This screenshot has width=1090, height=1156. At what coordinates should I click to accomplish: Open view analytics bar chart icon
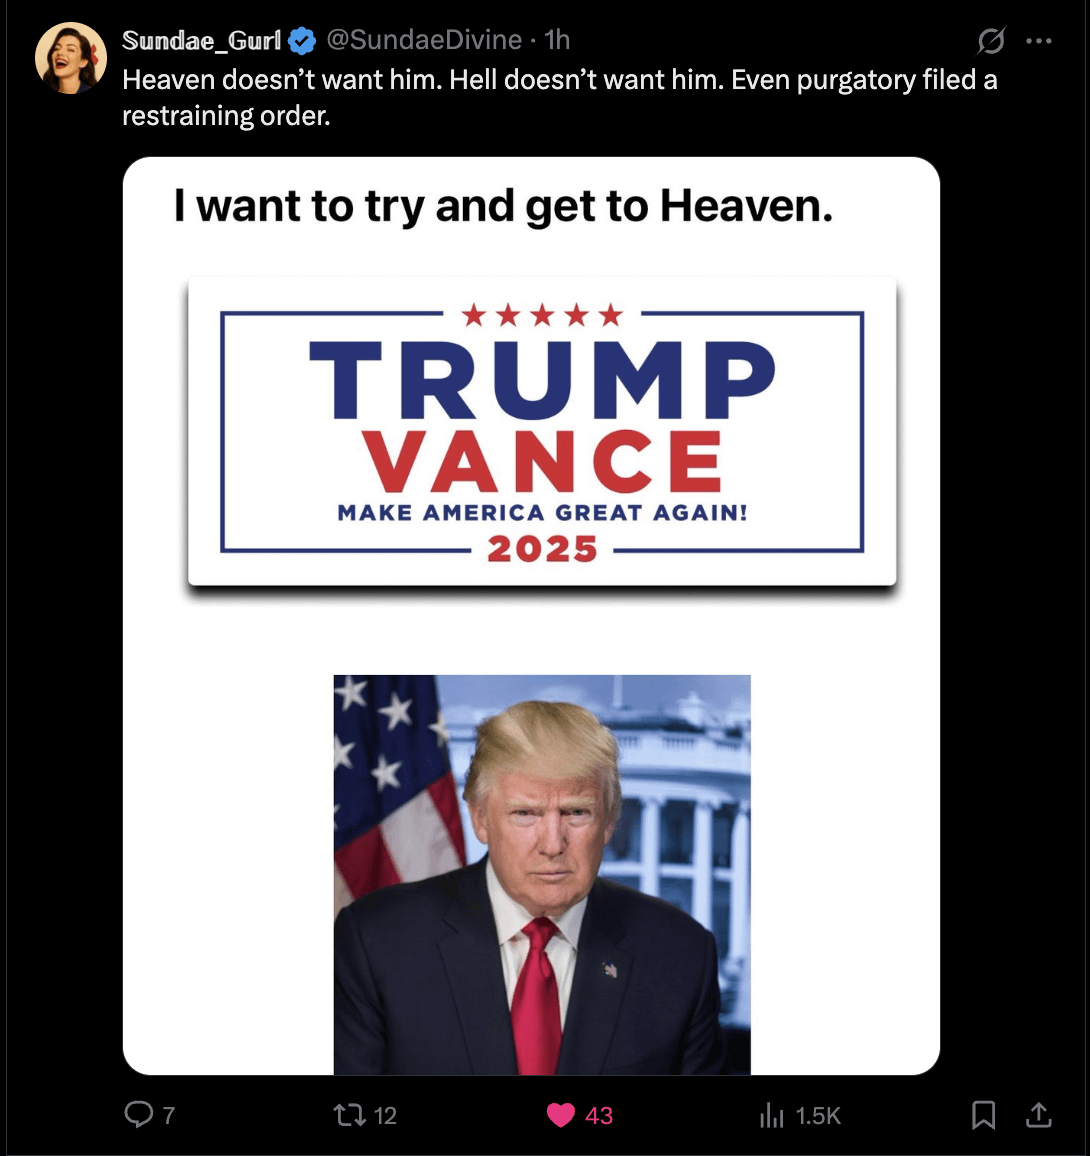(771, 1115)
